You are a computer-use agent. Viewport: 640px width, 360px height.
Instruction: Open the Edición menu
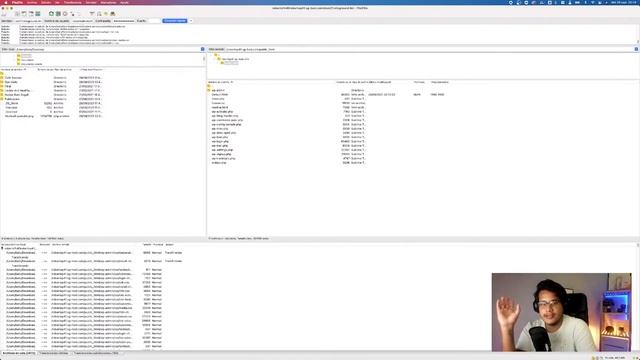tap(46, 2)
